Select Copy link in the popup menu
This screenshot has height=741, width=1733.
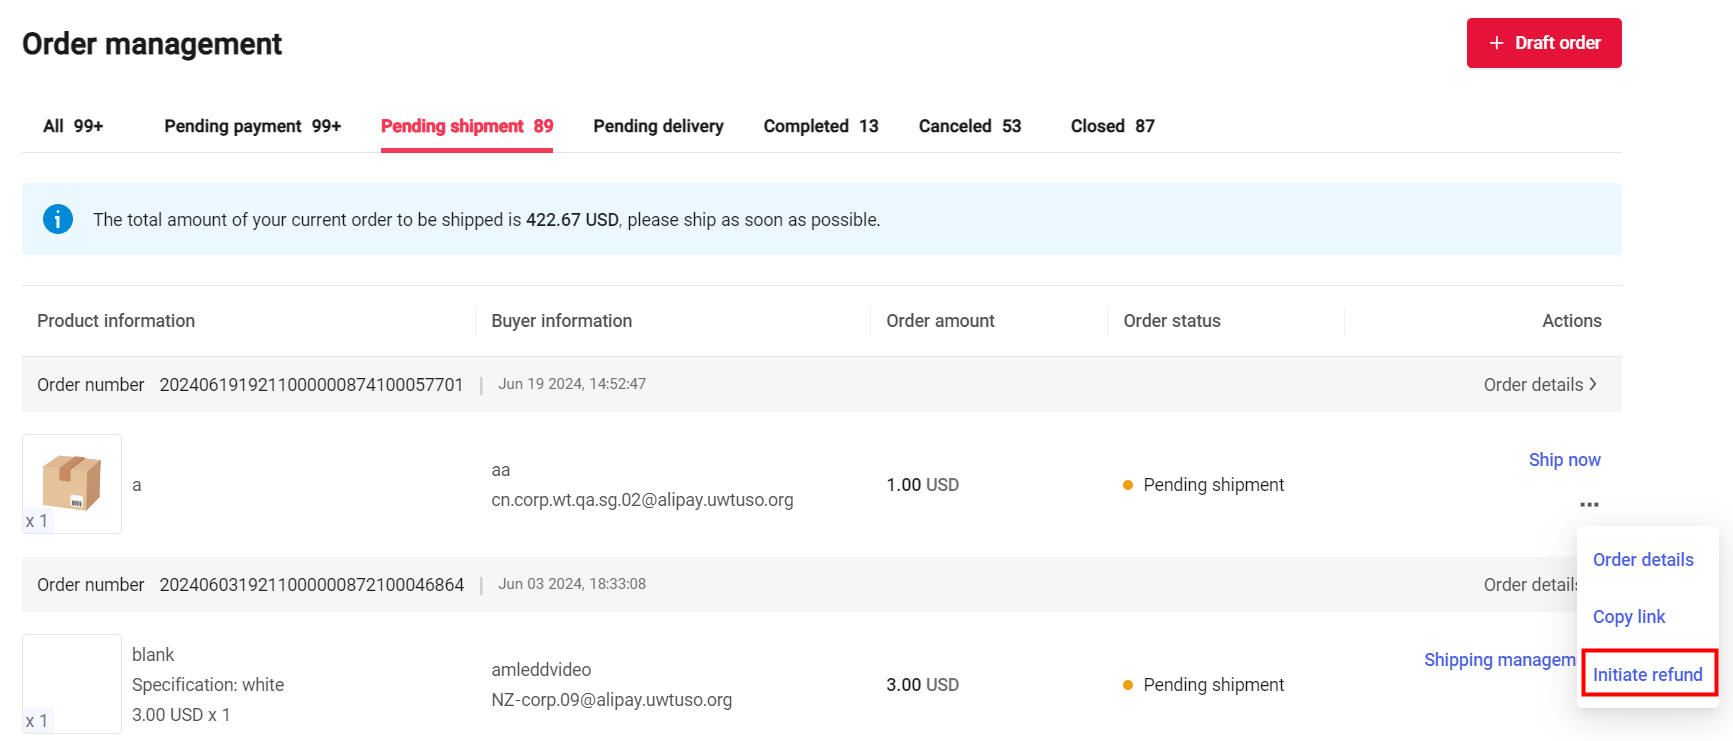tap(1628, 617)
